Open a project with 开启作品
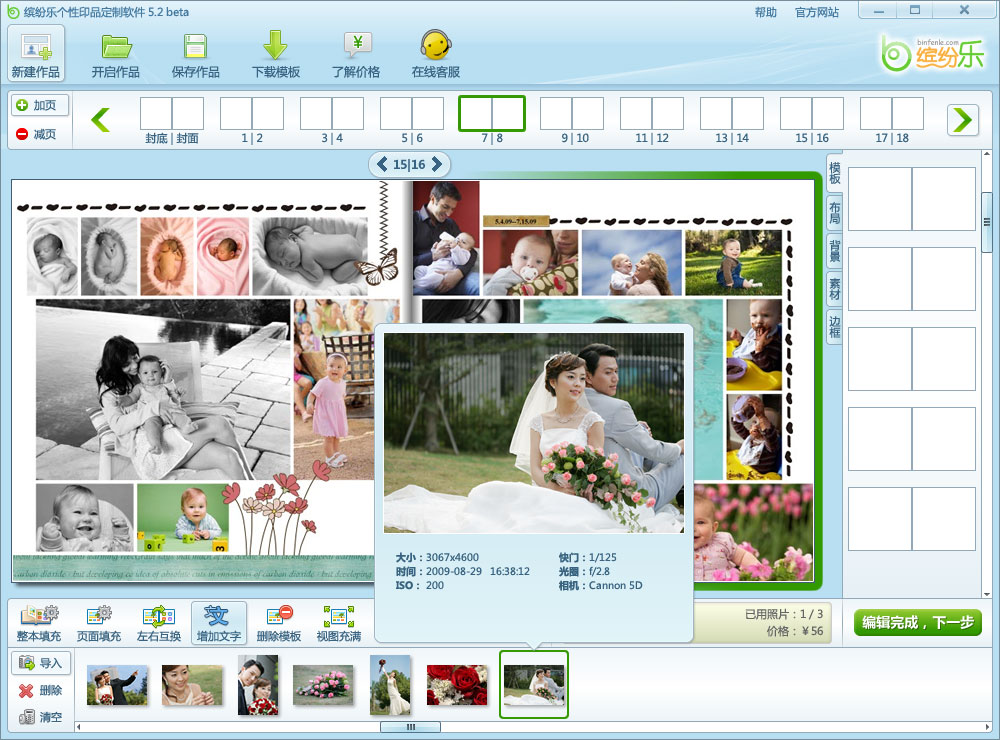 point(115,53)
